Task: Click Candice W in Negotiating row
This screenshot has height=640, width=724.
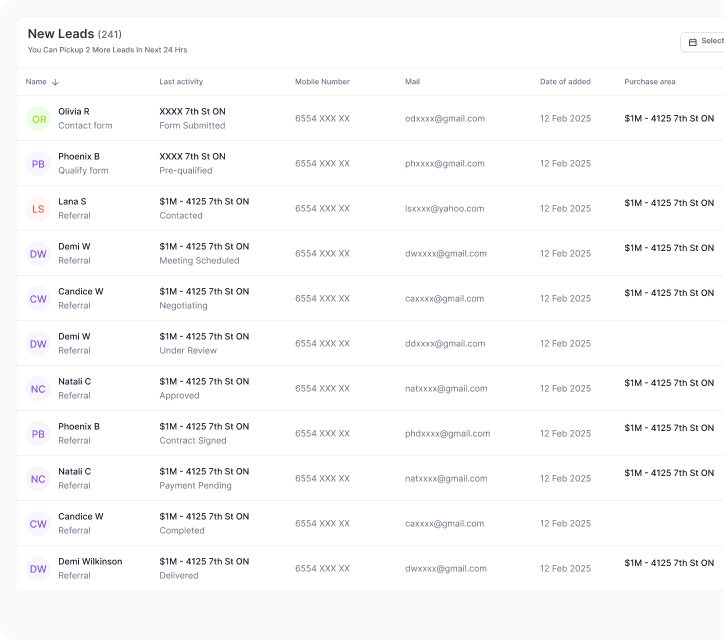Action: 81,291
